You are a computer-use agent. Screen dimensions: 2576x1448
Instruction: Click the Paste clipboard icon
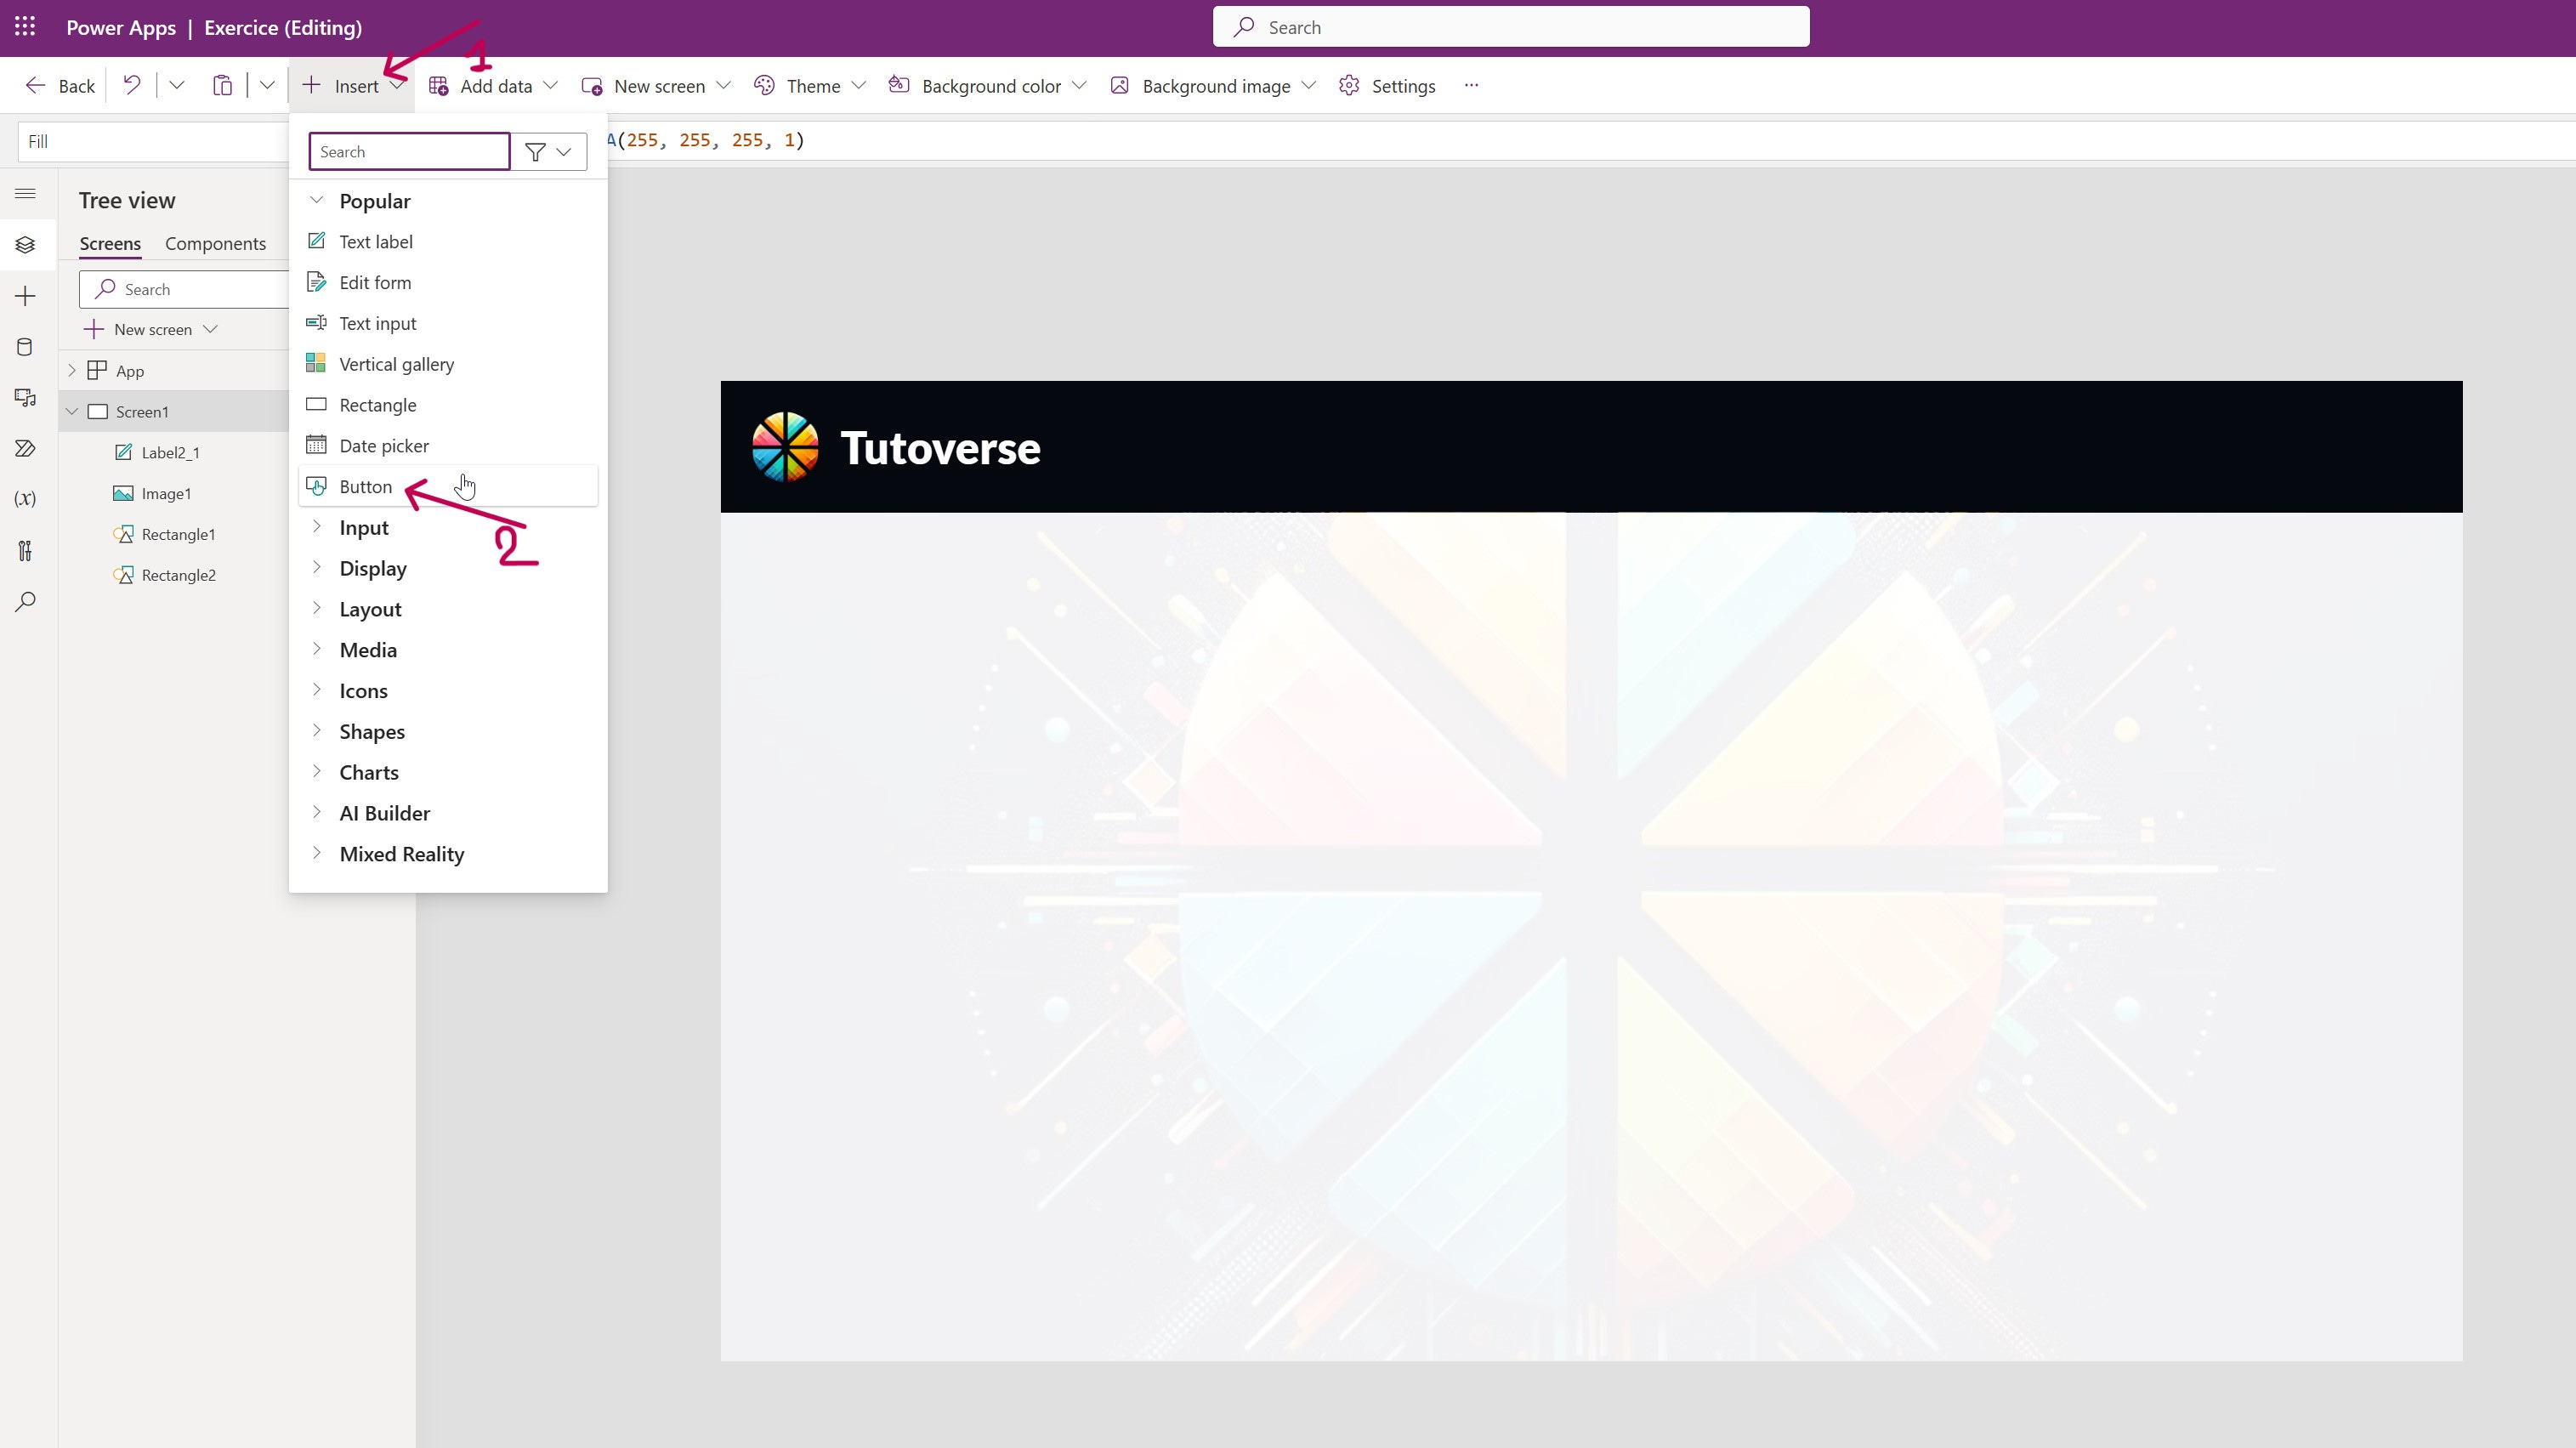222,85
